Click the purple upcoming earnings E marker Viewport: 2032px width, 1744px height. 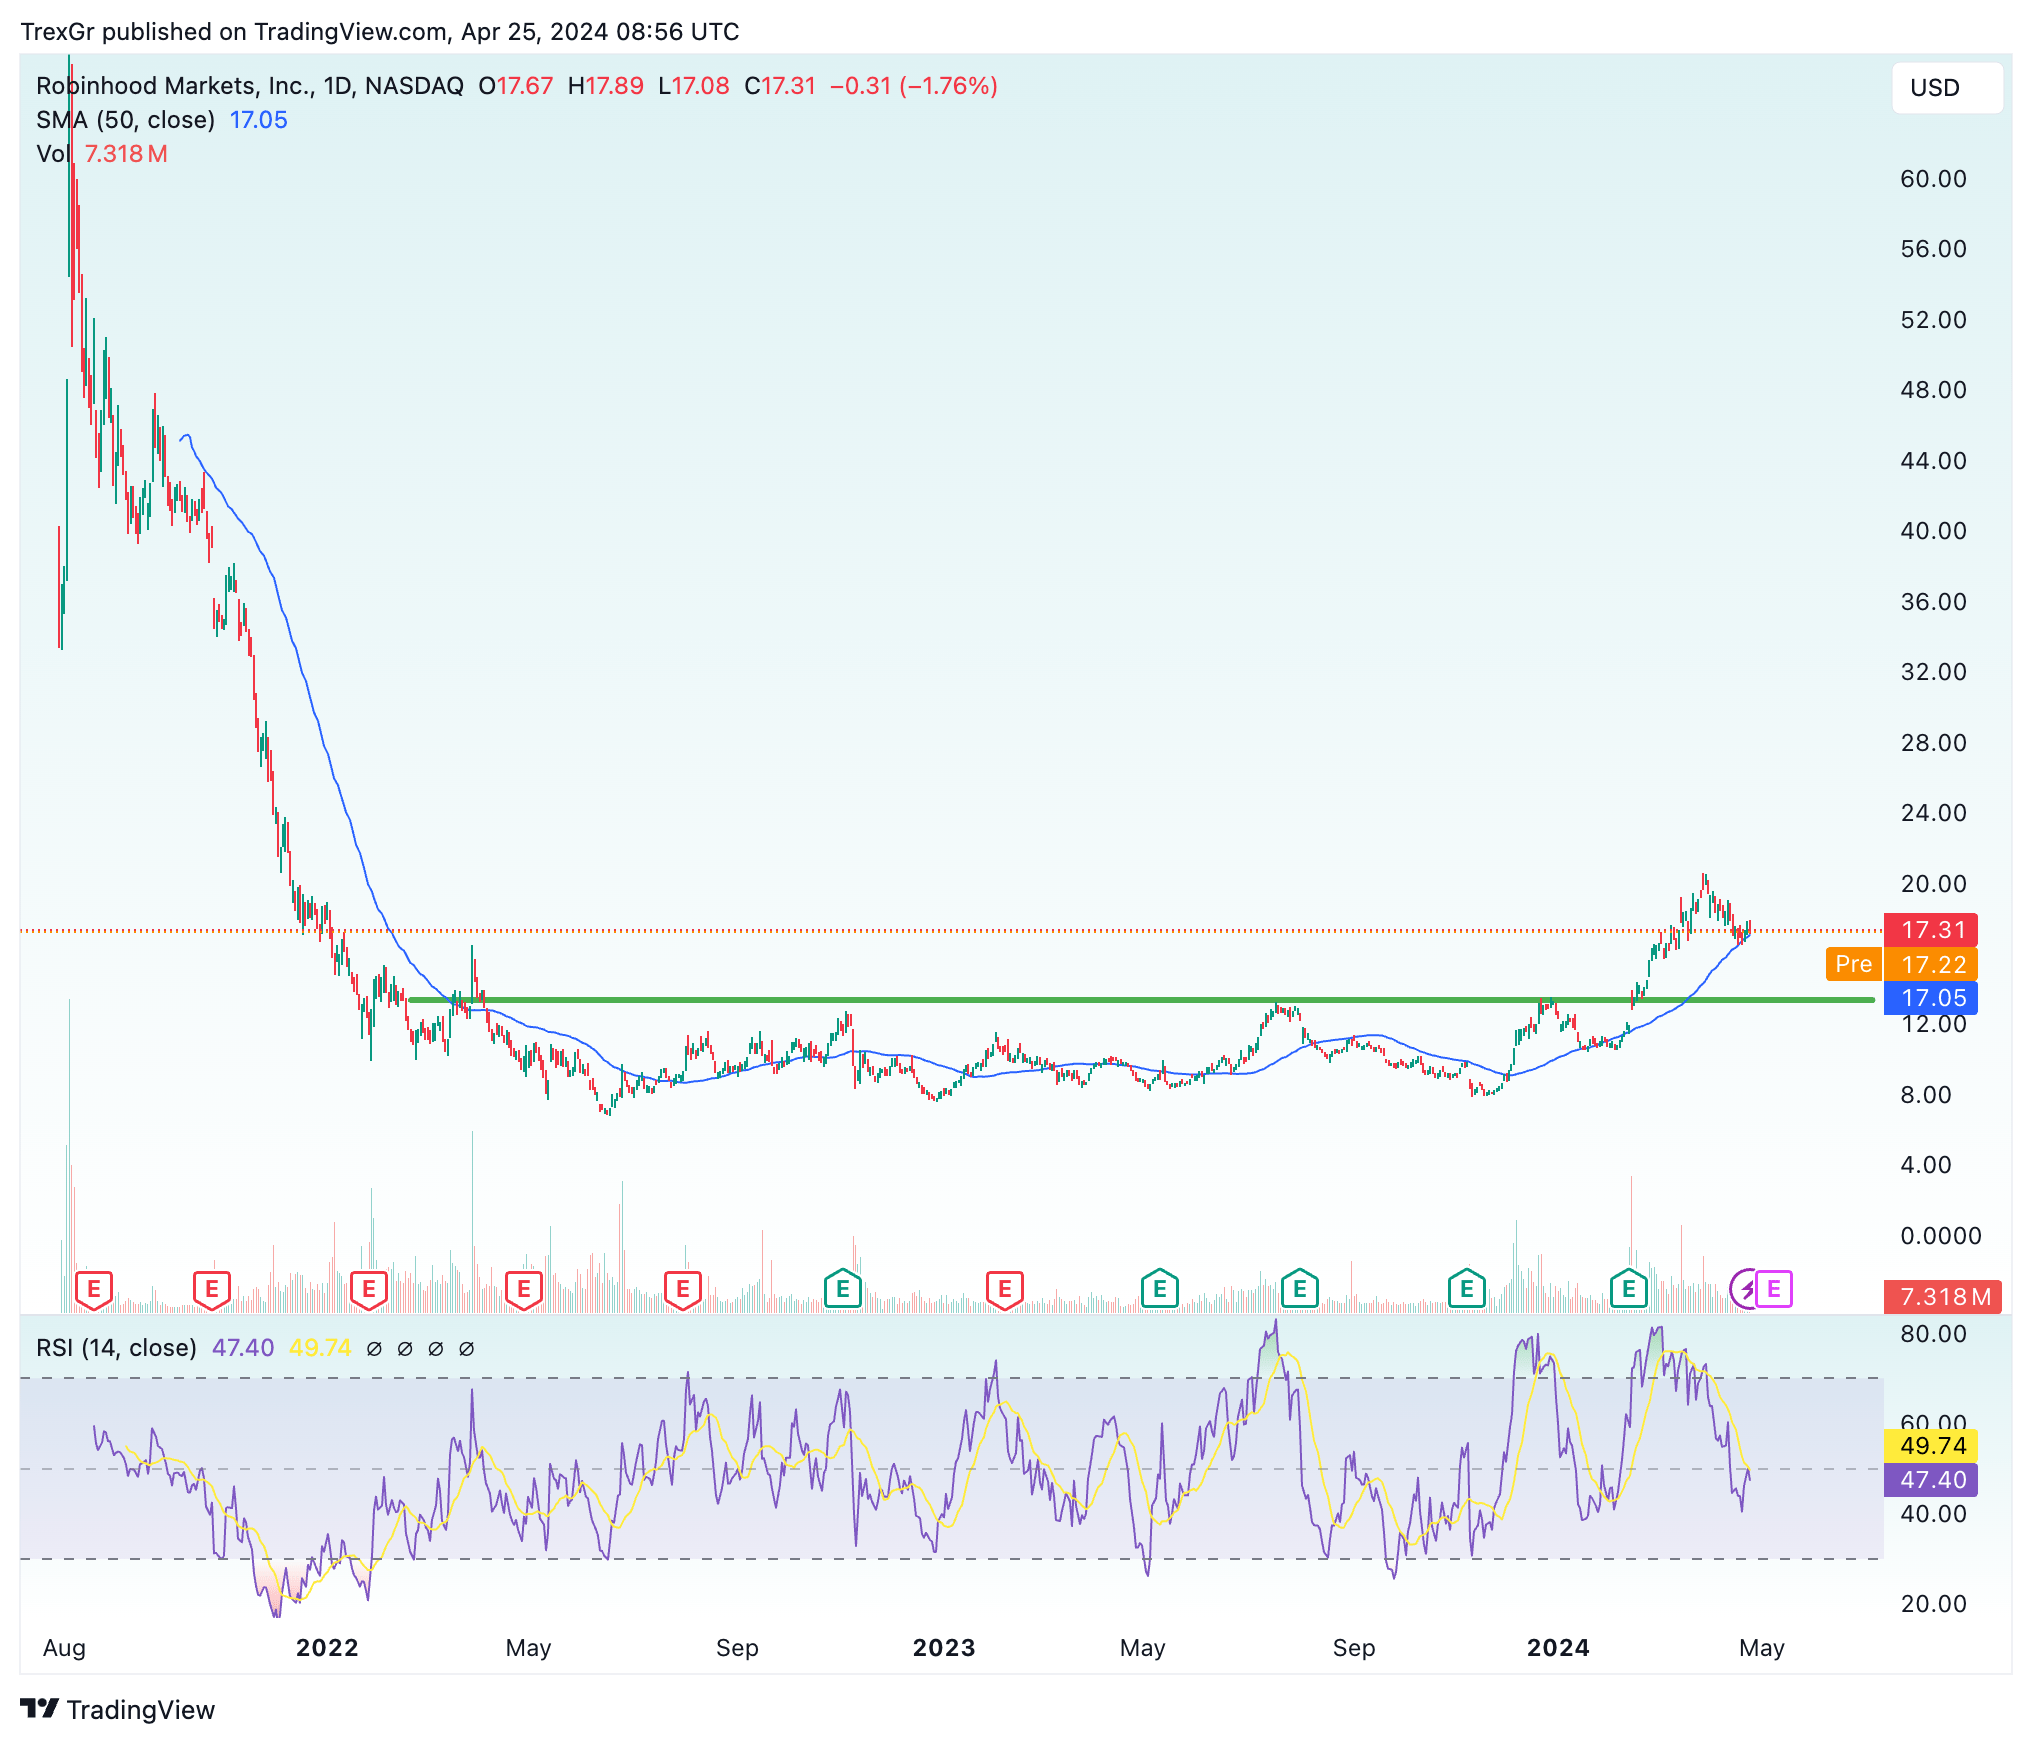[x=1774, y=1289]
